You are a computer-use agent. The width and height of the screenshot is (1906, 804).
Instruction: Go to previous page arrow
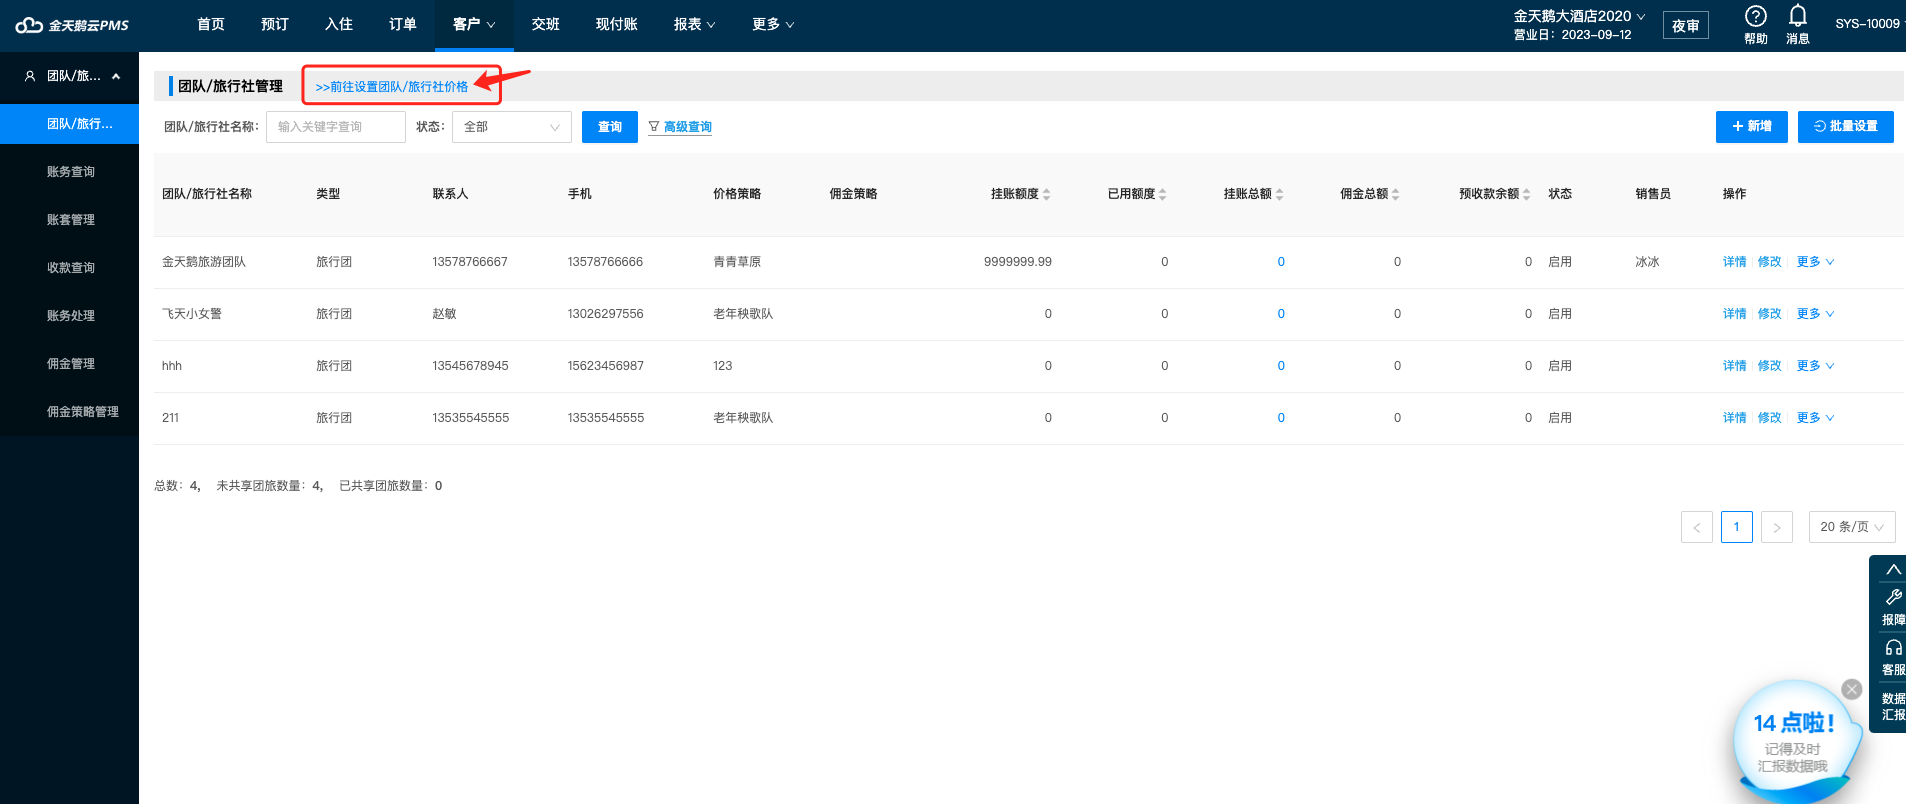tap(1697, 527)
